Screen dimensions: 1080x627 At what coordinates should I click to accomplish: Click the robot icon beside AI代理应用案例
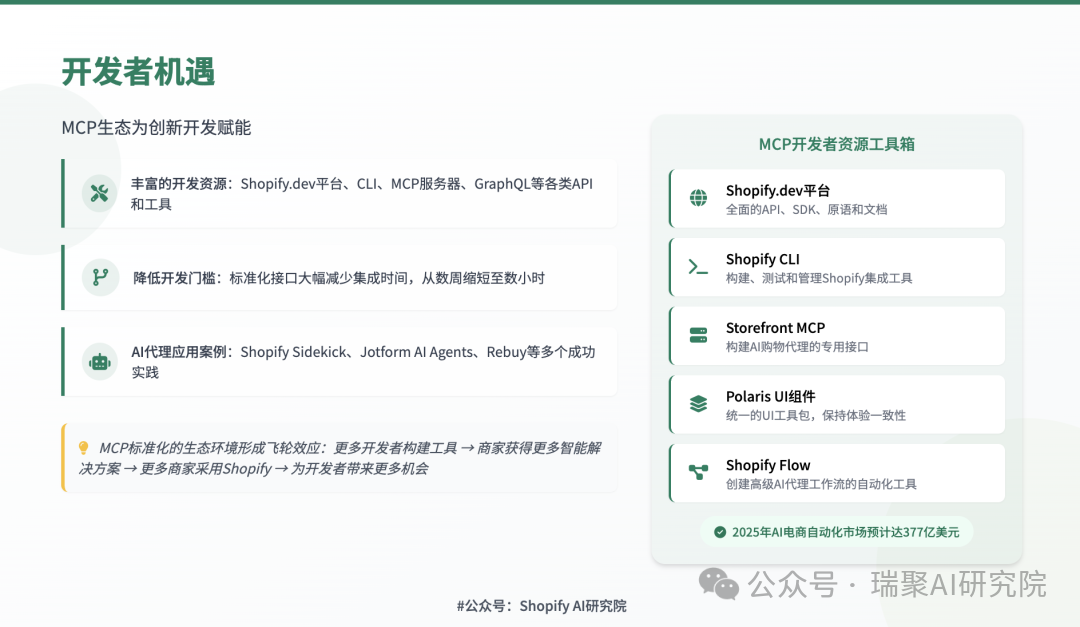(99, 362)
